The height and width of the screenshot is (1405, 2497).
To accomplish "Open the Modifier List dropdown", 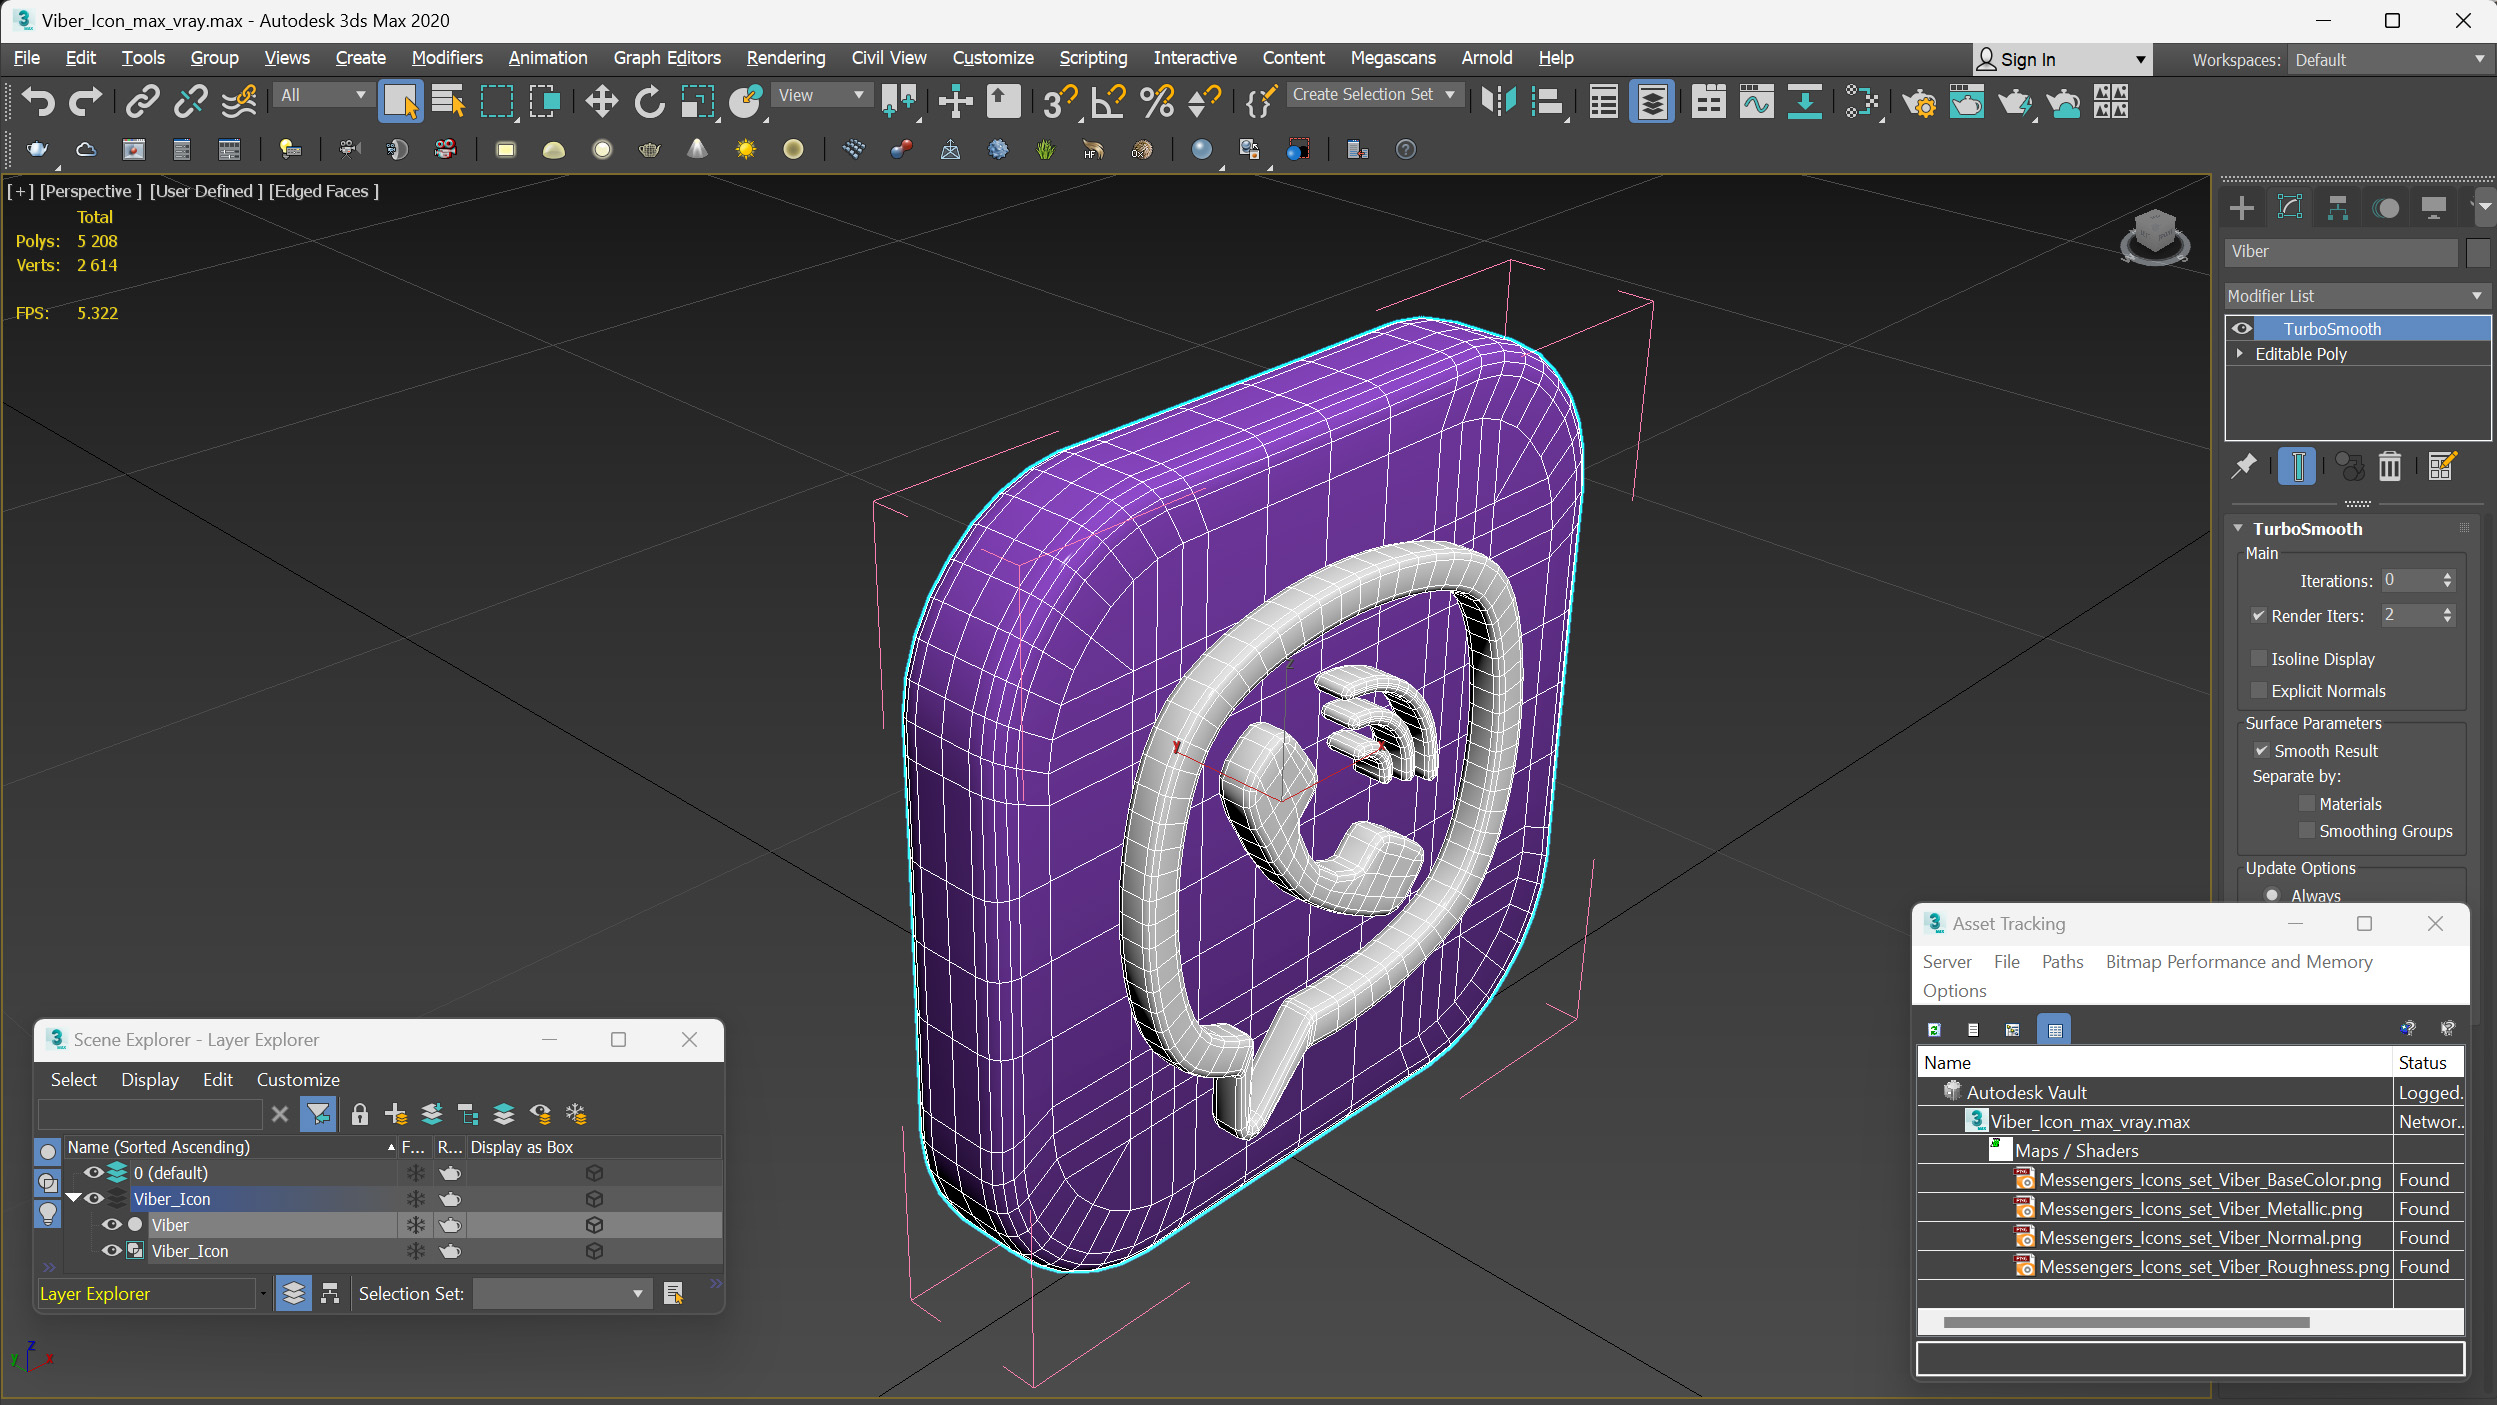I will click(x=2356, y=296).
